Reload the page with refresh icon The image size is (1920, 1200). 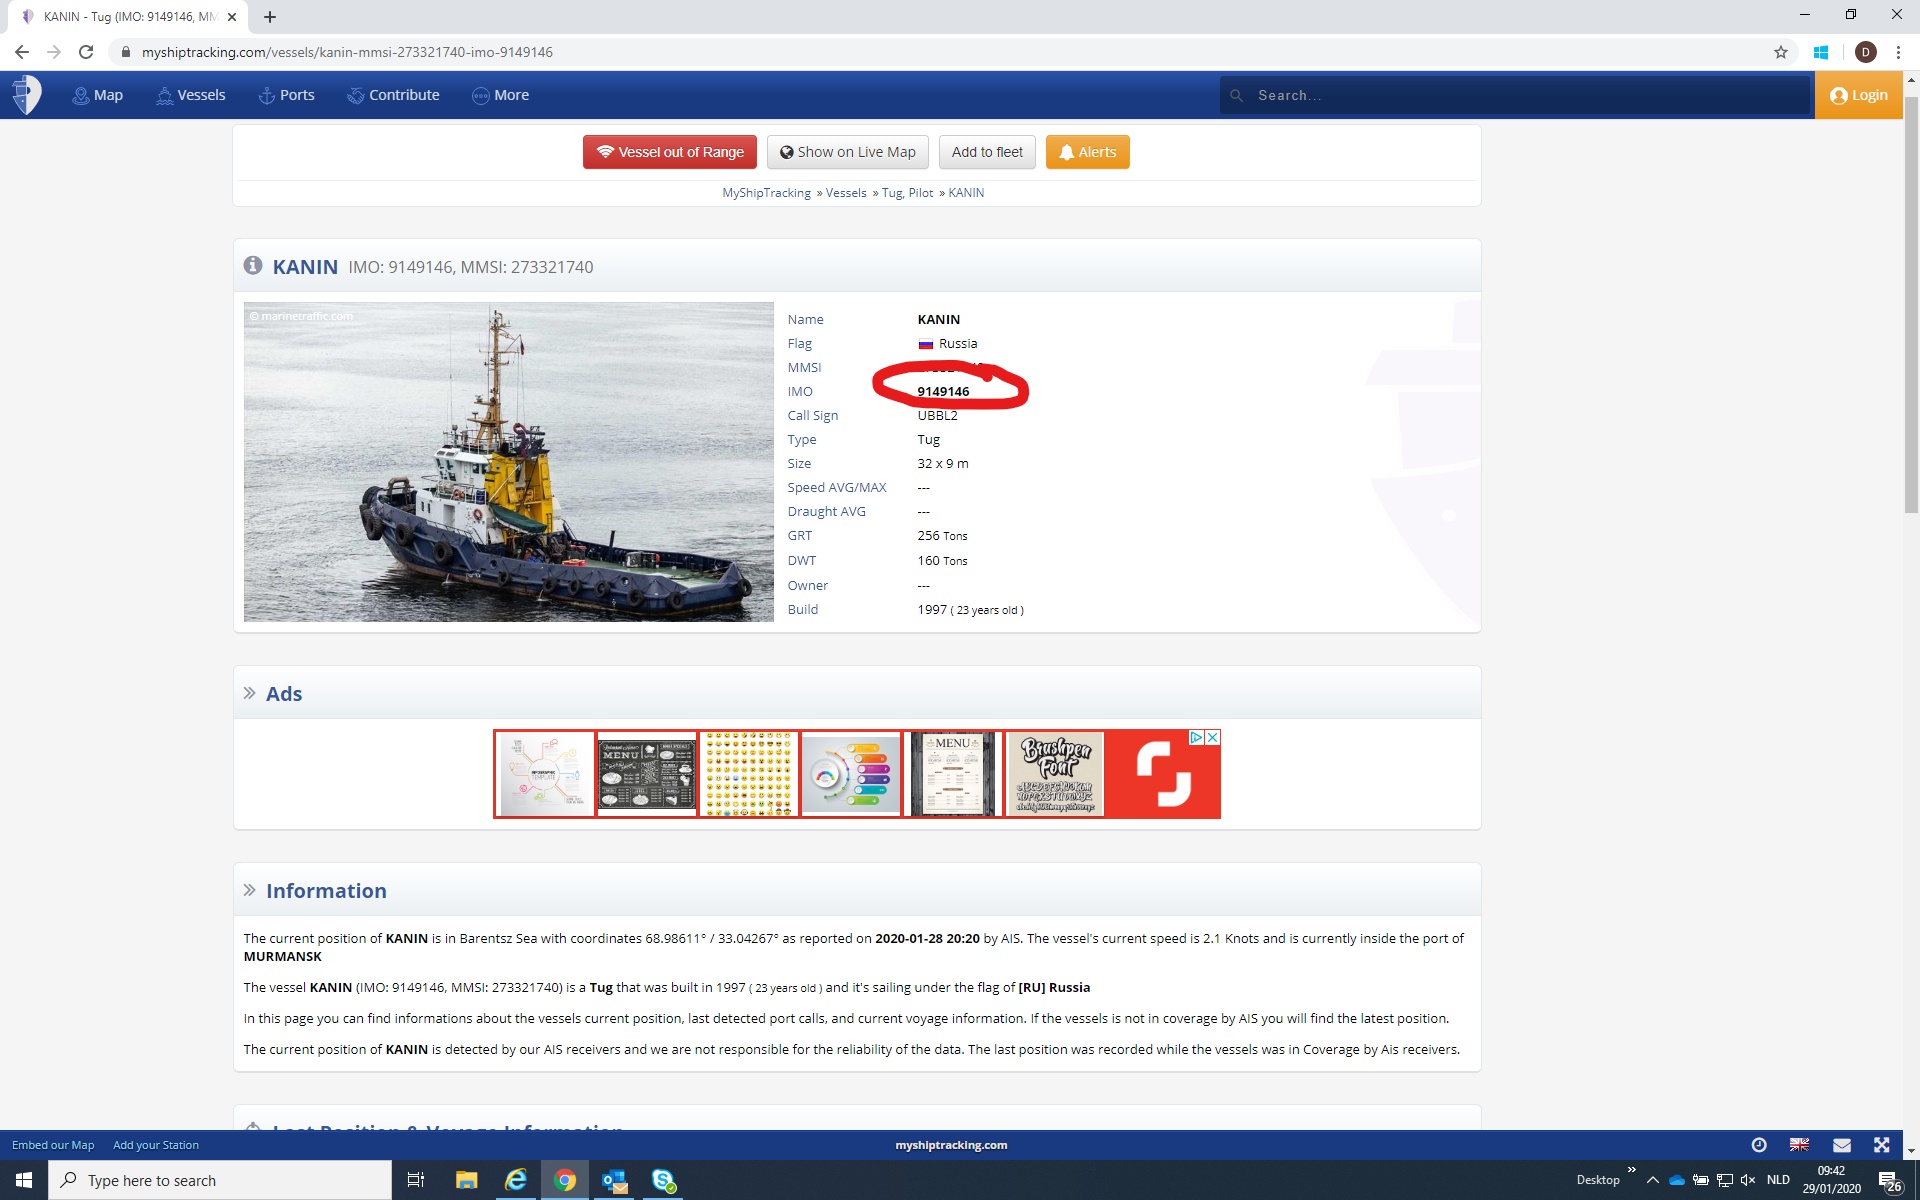[86, 52]
